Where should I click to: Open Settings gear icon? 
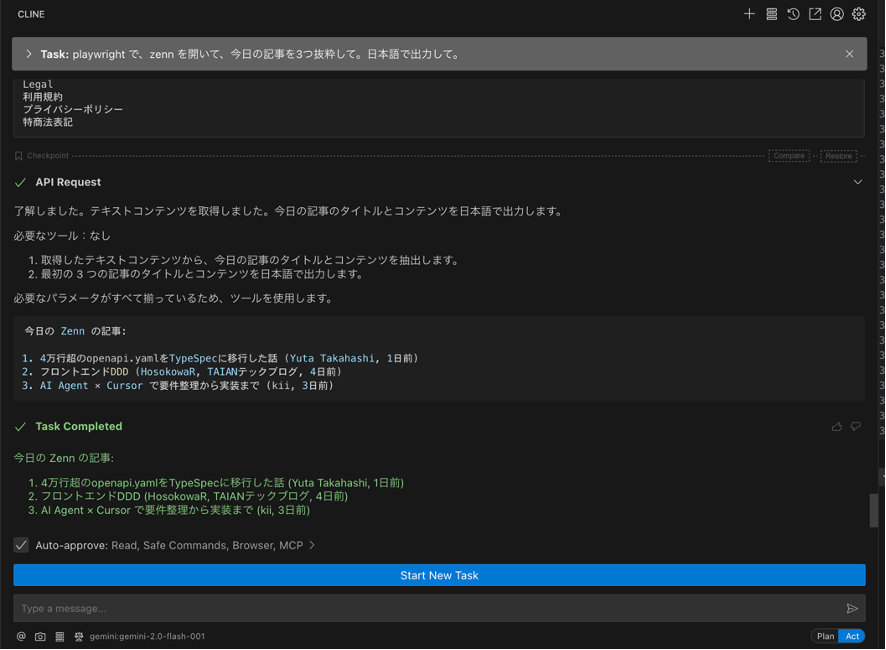(859, 14)
